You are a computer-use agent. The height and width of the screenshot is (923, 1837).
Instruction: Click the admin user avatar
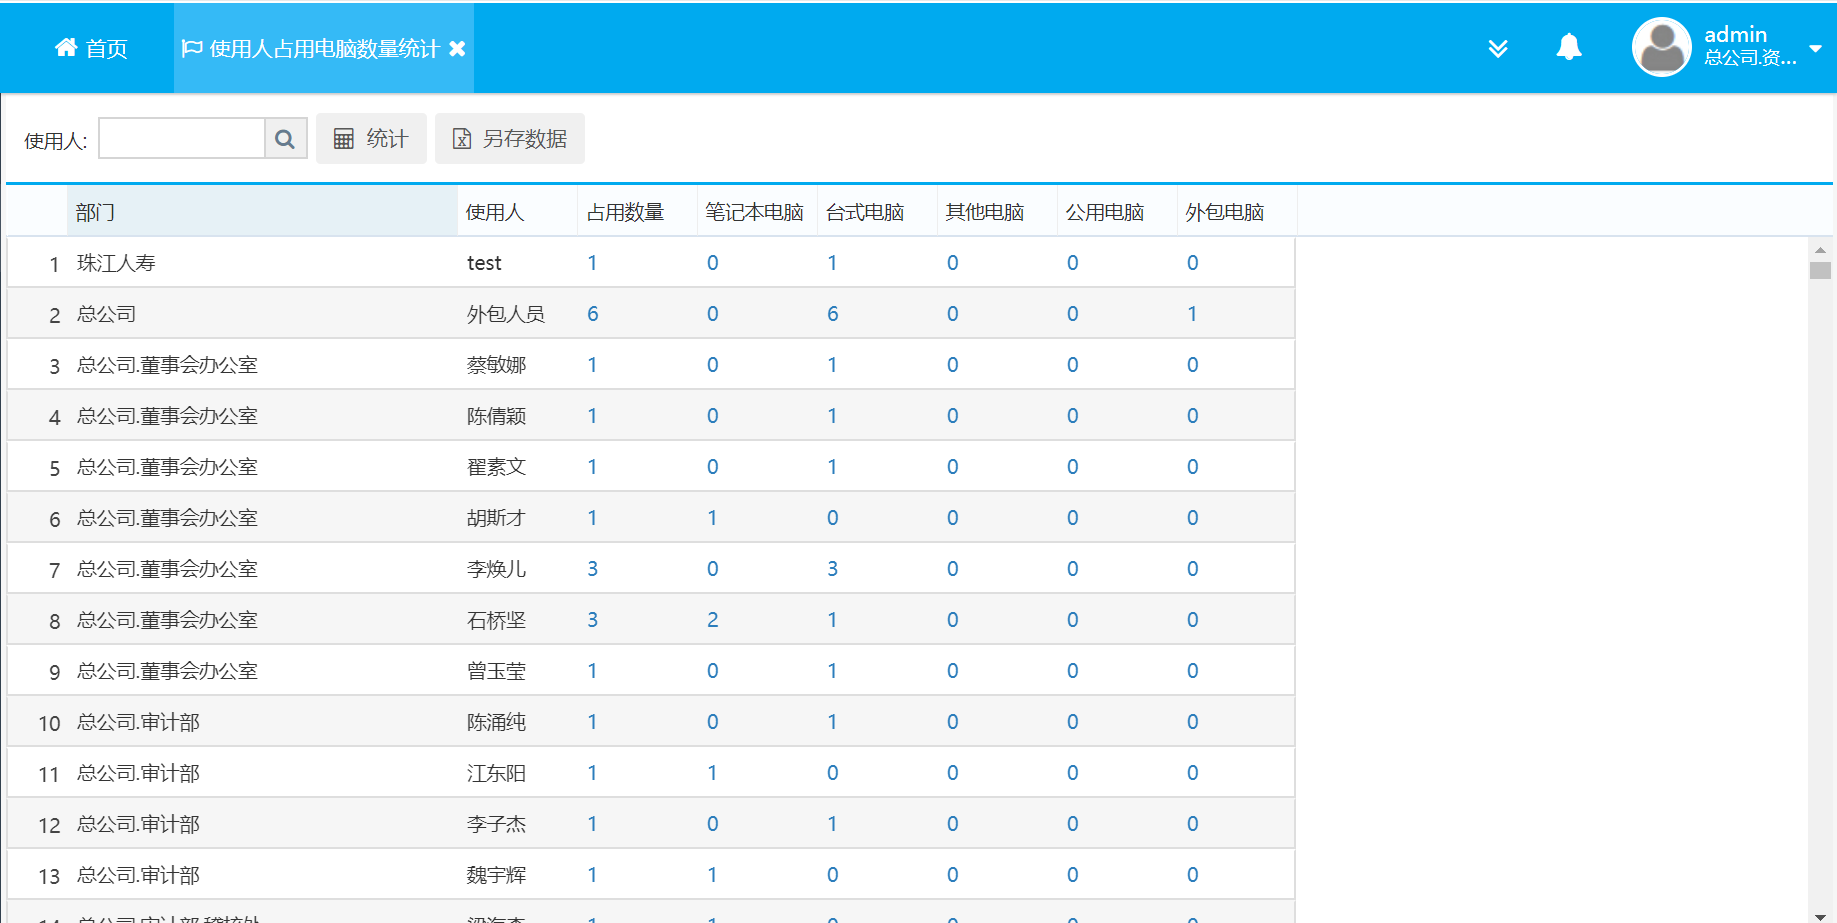click(x=1661, y=48)
